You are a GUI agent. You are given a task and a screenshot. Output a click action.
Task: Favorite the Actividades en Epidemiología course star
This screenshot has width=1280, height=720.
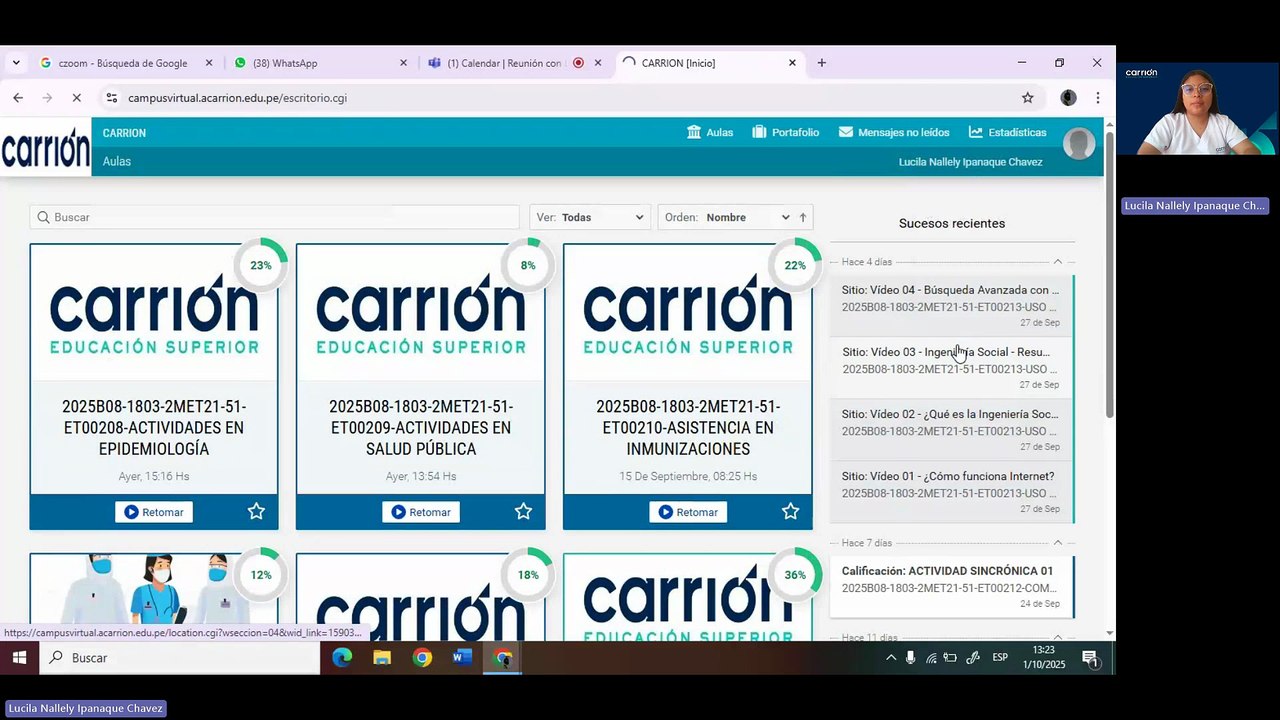click(x=256, y=512)
